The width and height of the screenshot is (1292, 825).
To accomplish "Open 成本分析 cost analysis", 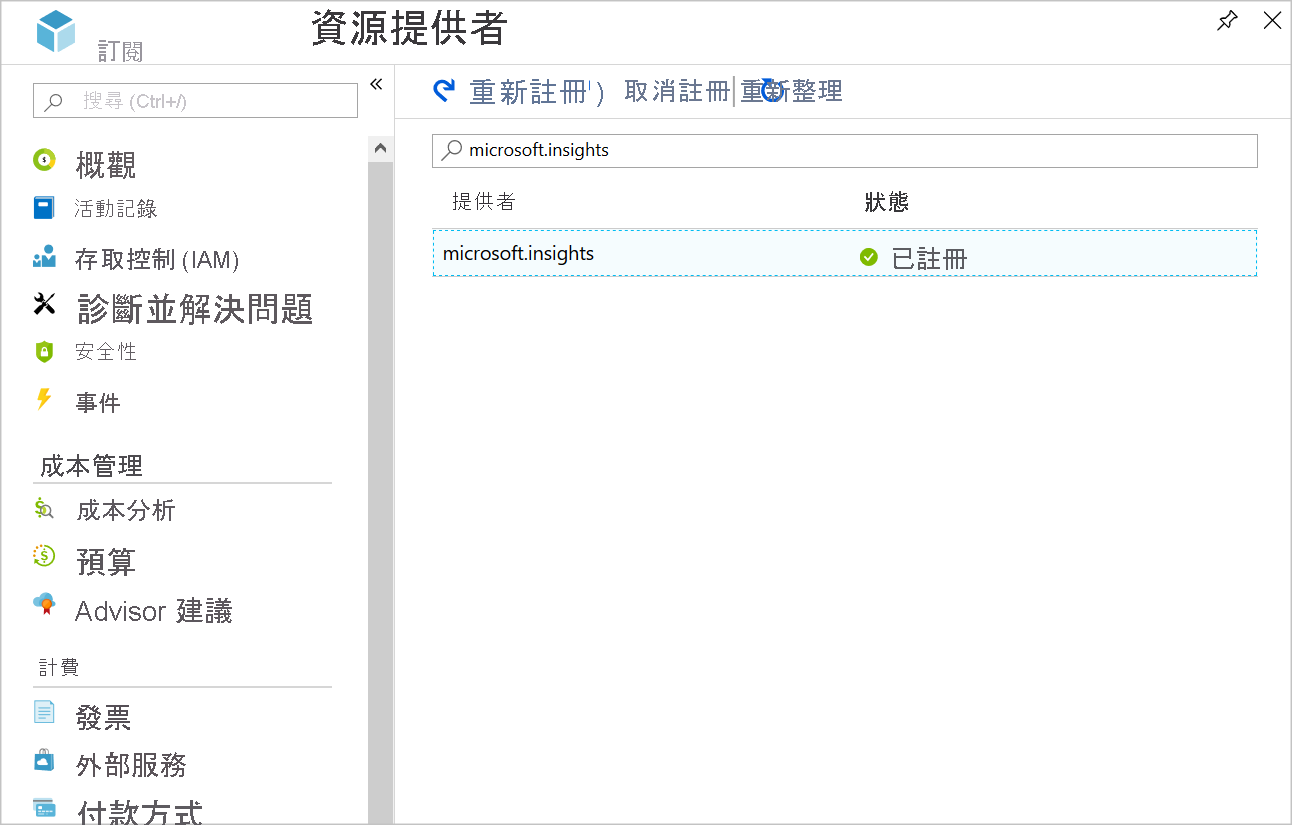I will click(x=126, y=511).
